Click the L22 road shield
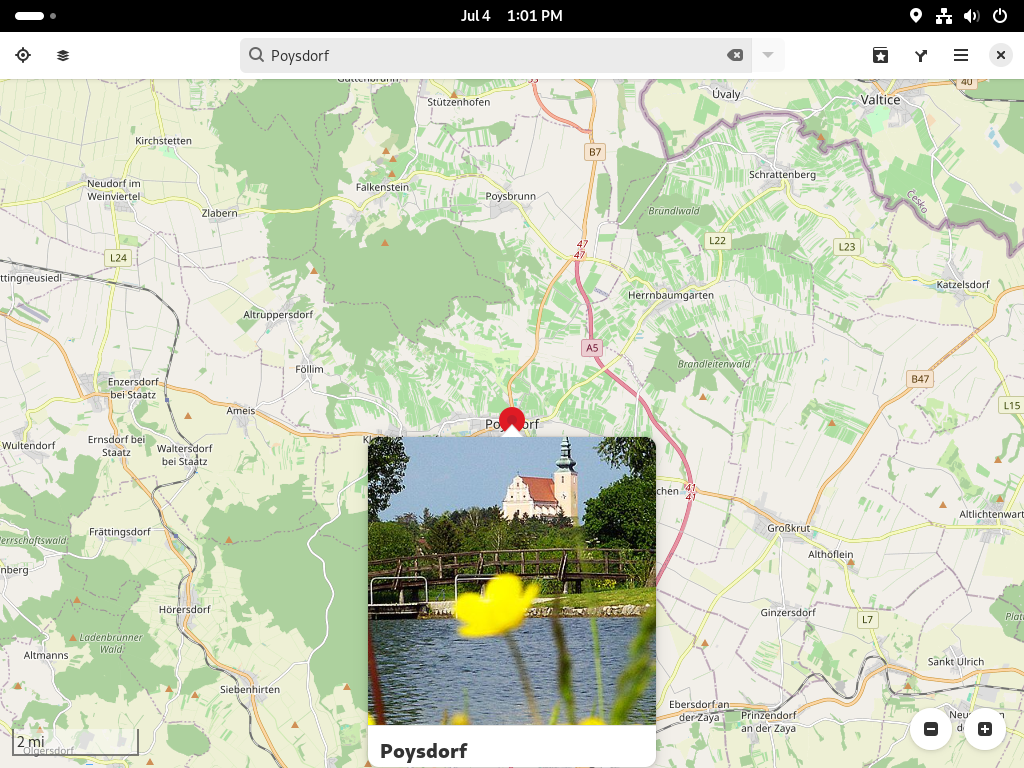Screen dimensions: 1024x768 point(717,241)
